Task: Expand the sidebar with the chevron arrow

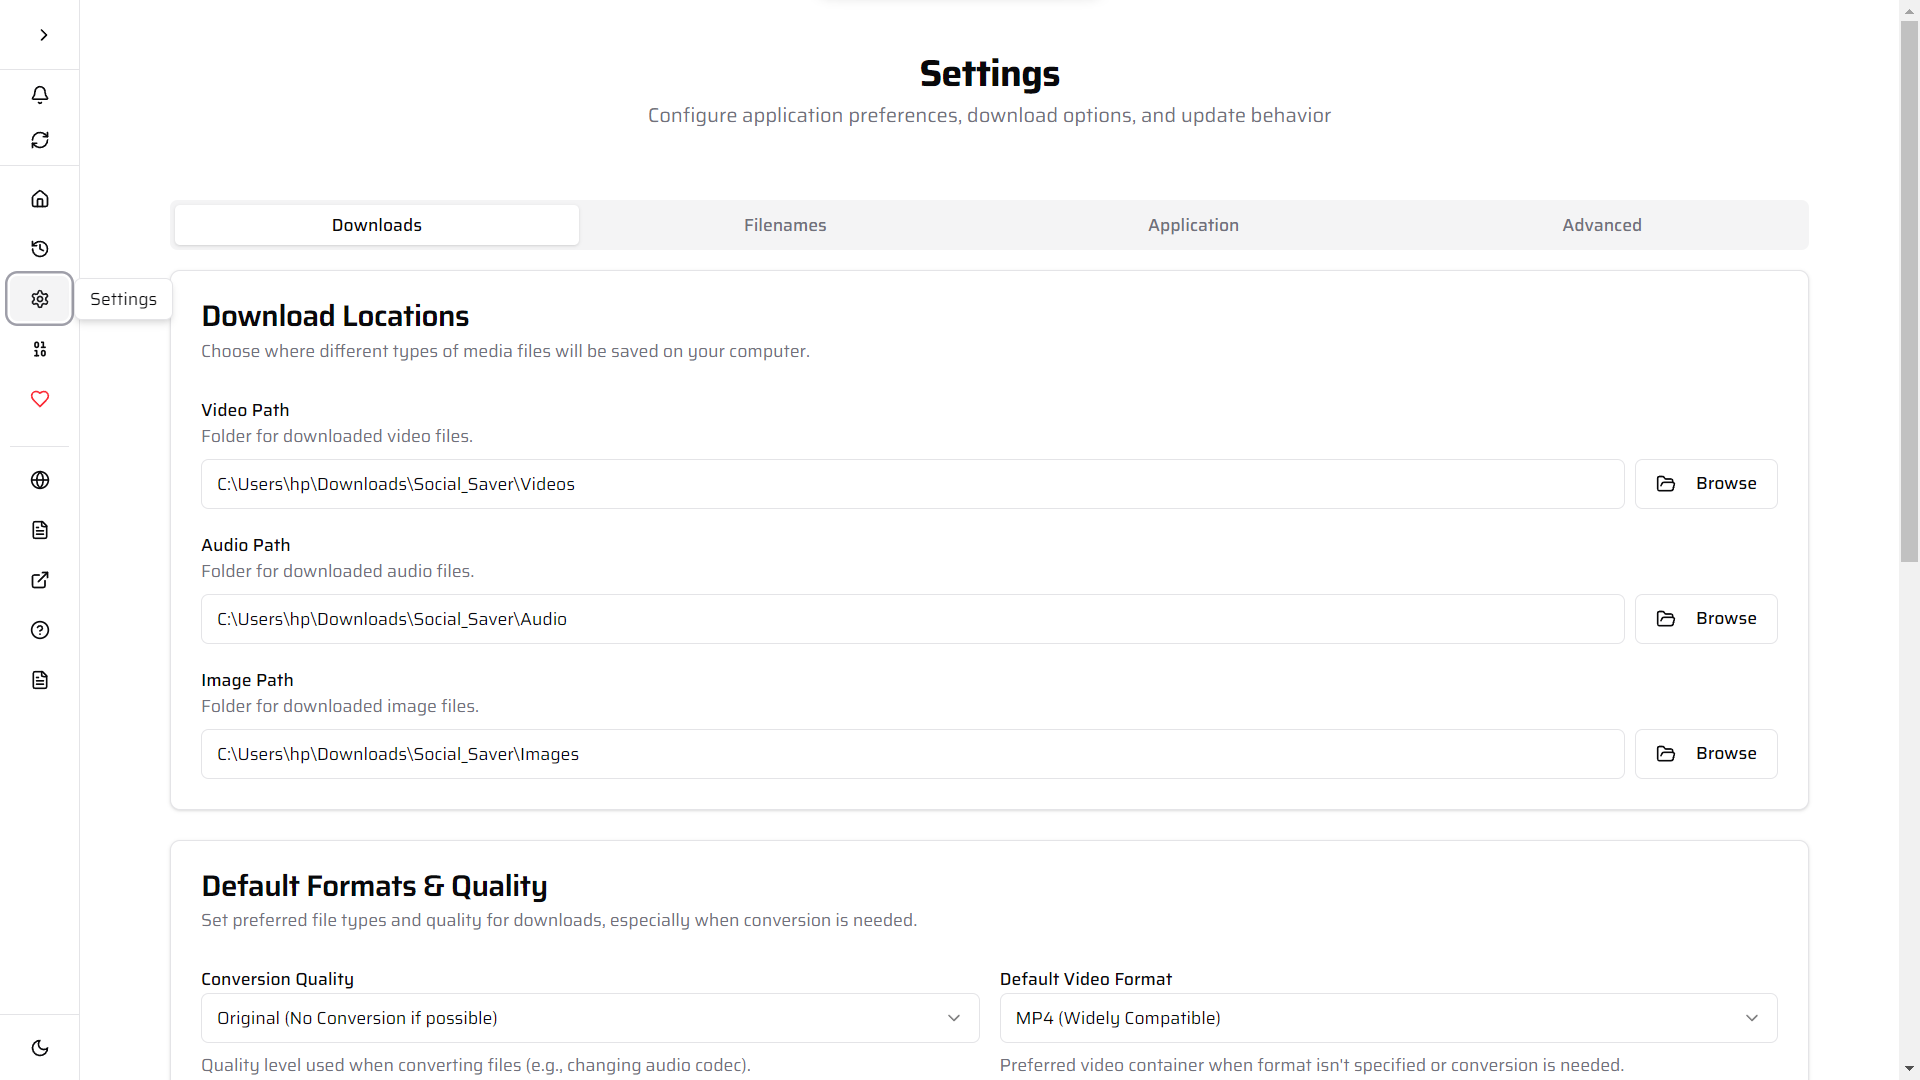Action: pyautogui.click(x=43, y=35)
